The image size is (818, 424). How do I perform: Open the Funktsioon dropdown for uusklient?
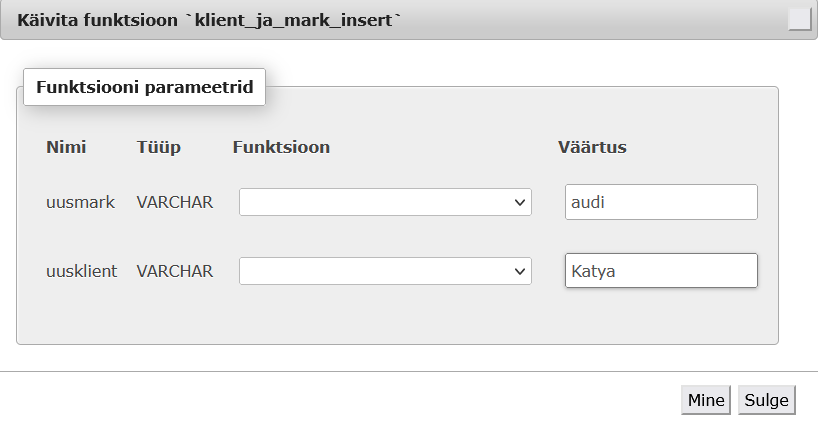click(x=385, y=271)
